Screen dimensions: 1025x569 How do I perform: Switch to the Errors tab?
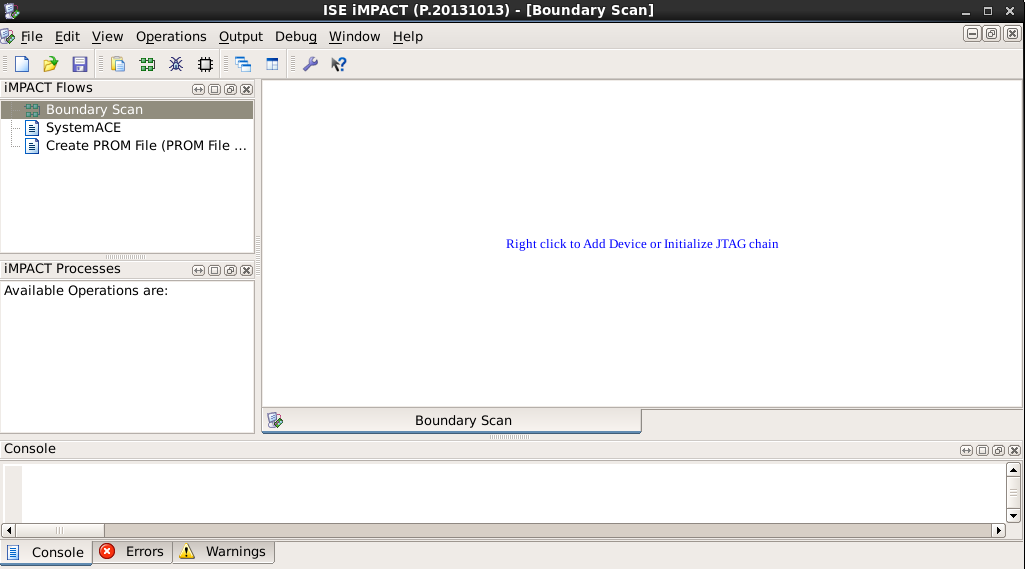point(133,552)
